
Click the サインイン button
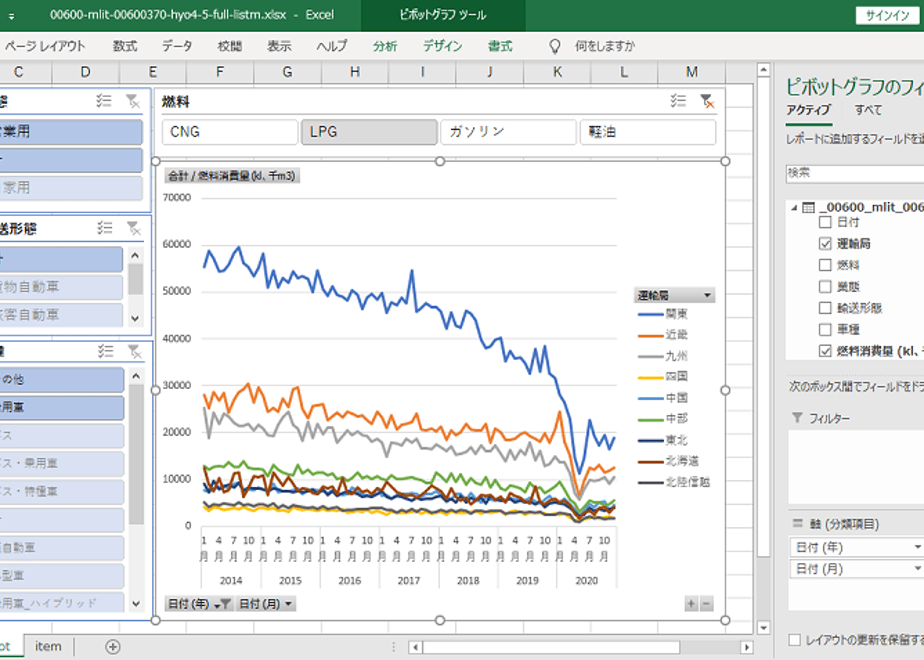(x=887, y=16)
